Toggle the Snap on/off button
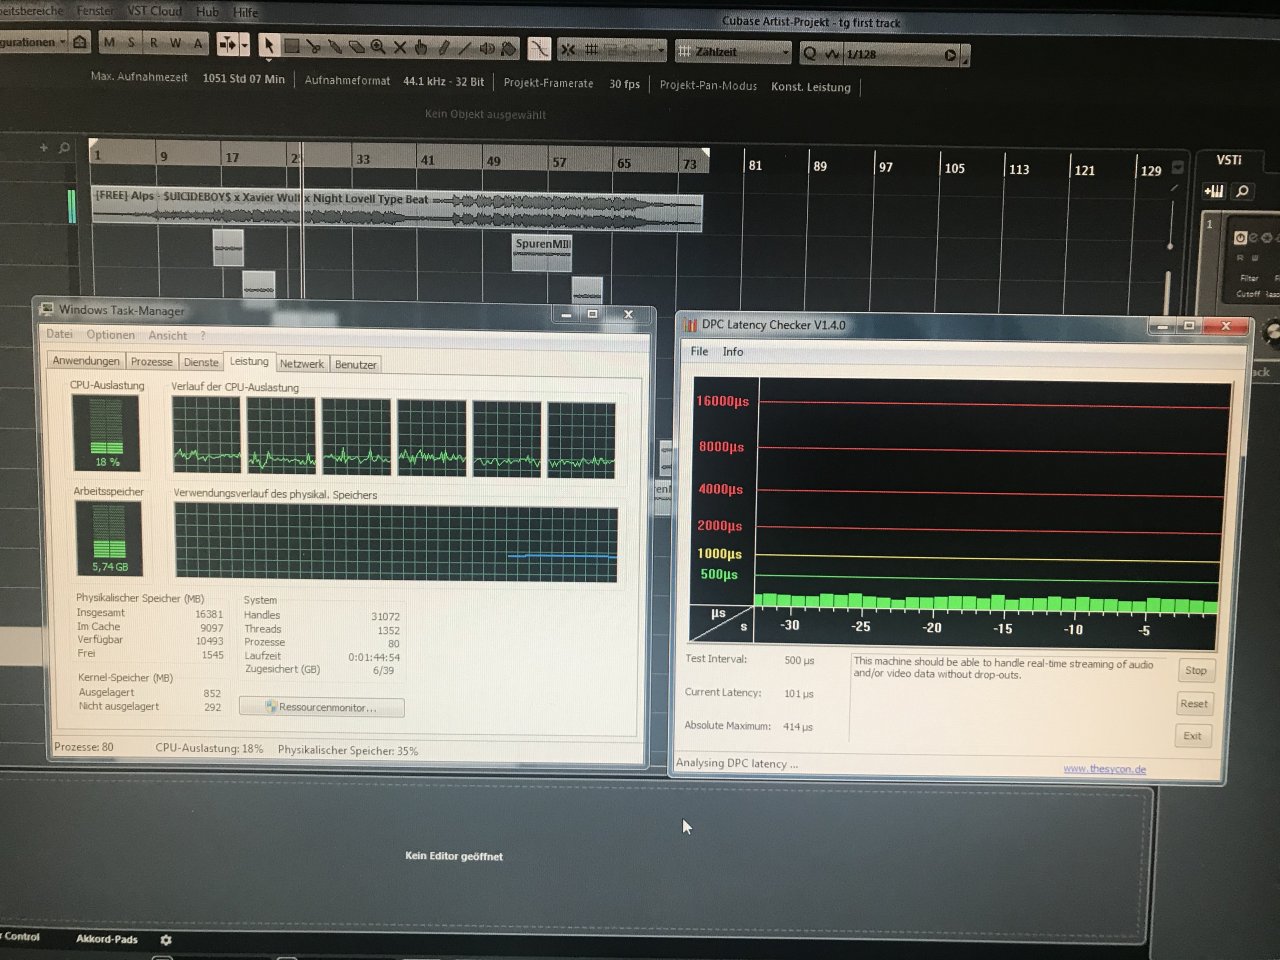Image resolution: width=1280 pixels, height=960 pixels. pyautogui.click(x=568, y=50)
